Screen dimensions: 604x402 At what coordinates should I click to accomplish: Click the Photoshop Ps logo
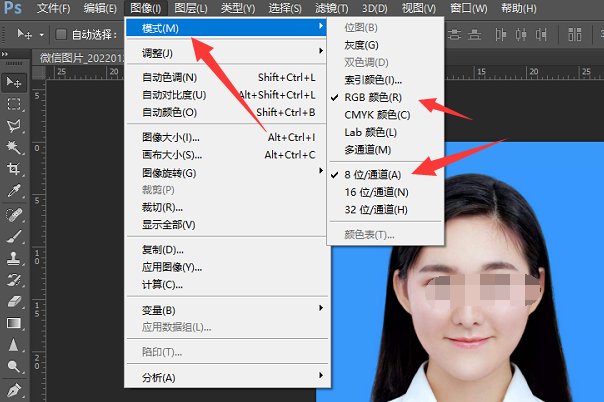[13, 8]
